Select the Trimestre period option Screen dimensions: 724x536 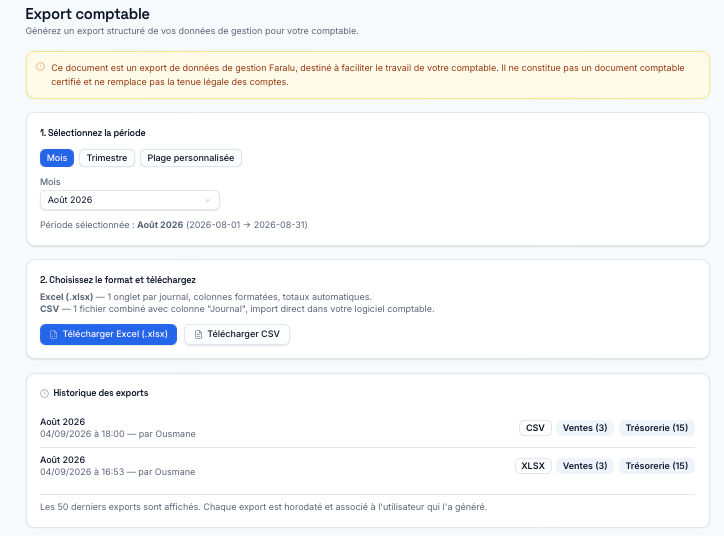pyautogui.click(x=107, y=158)
